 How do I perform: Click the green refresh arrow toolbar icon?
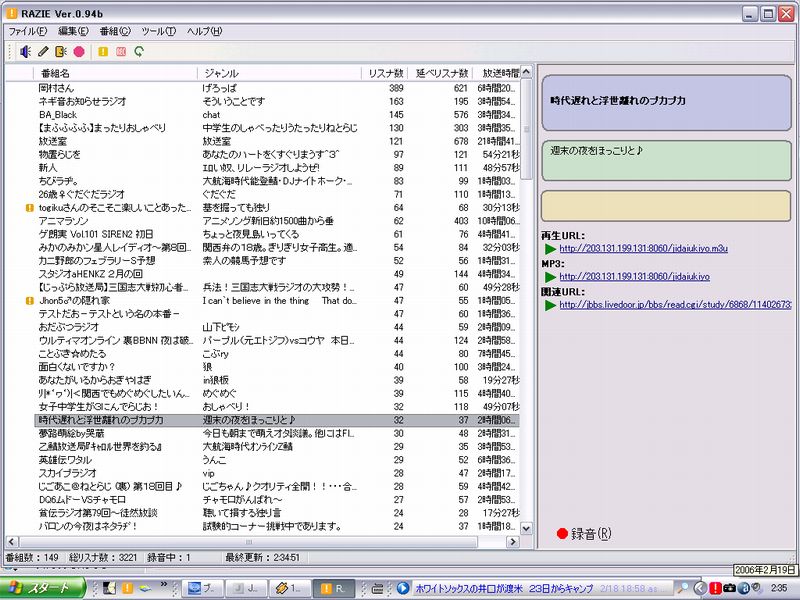click(139, 51)
